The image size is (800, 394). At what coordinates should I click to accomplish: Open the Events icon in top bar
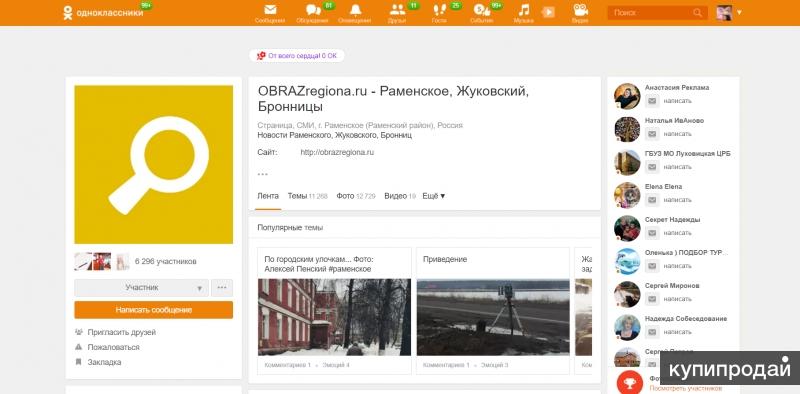pyautogui.click(x=481, y=10)
